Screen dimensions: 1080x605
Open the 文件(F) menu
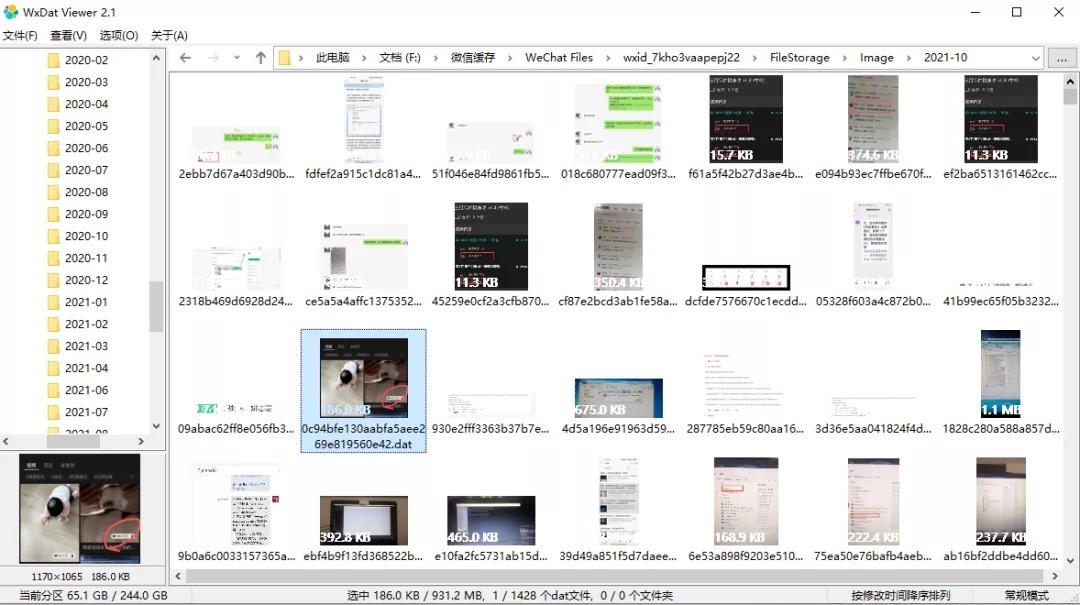[x=20, y=35]
